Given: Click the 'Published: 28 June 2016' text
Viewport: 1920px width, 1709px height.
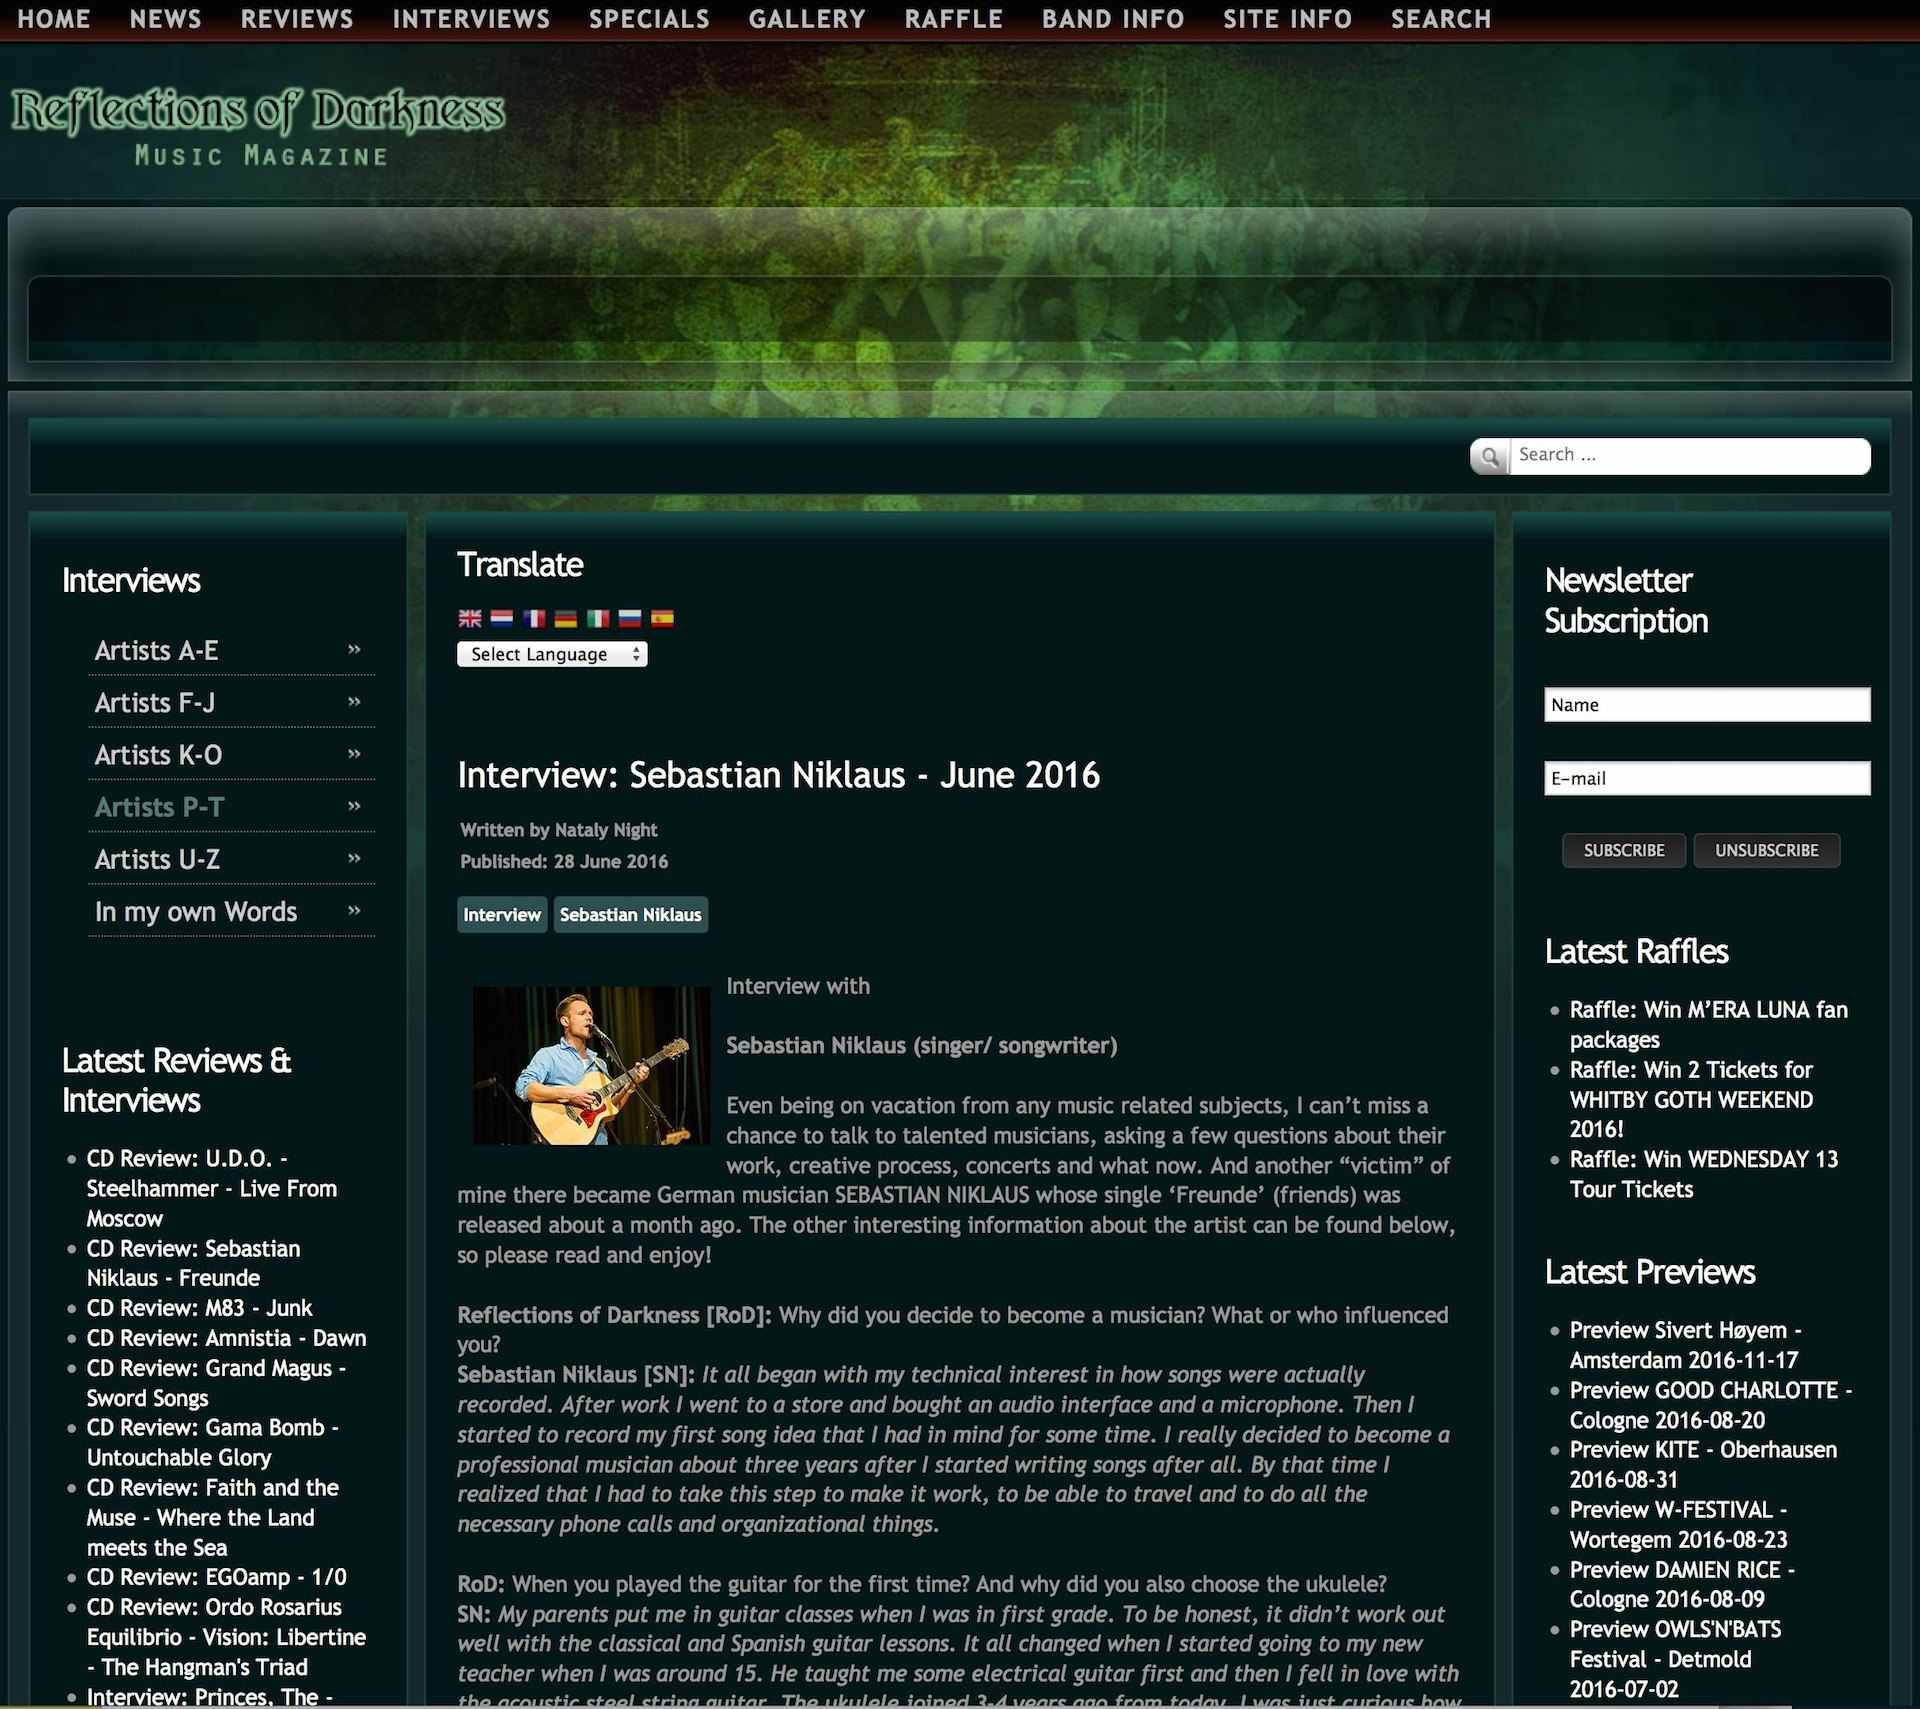Looking at the screenshot, I should pos(564,861).
